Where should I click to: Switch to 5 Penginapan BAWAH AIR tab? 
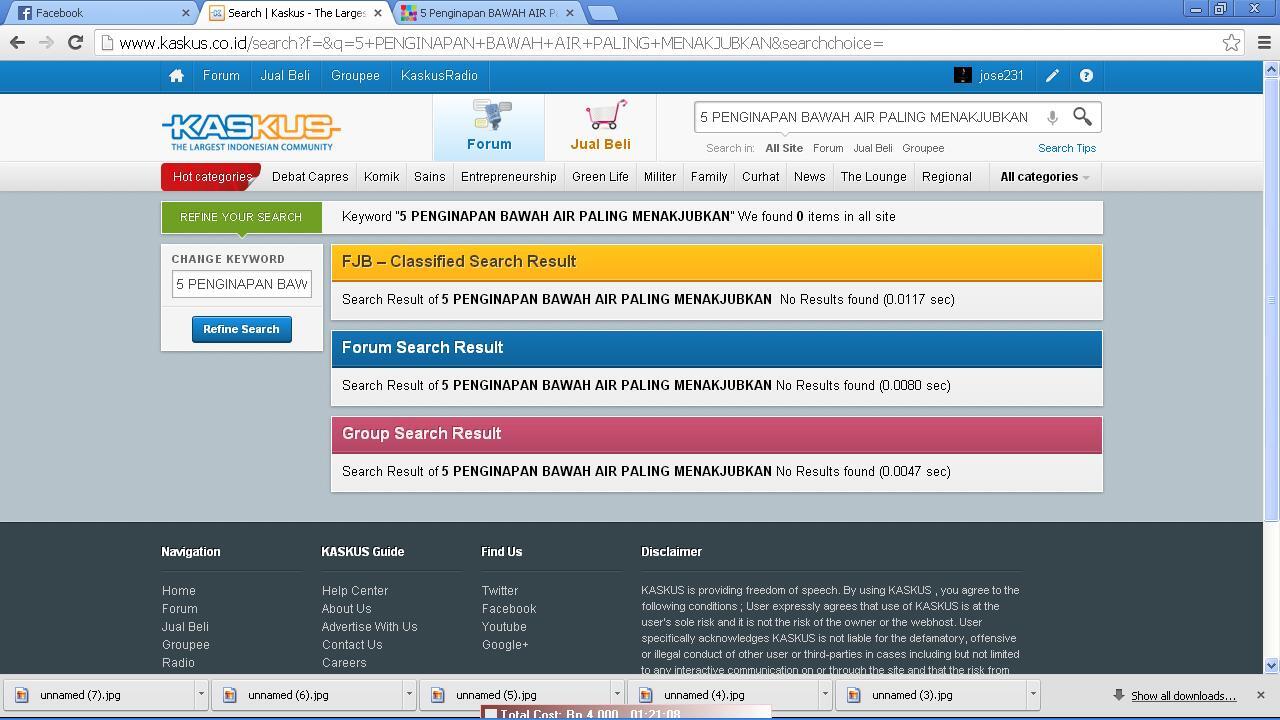[488, 13]
